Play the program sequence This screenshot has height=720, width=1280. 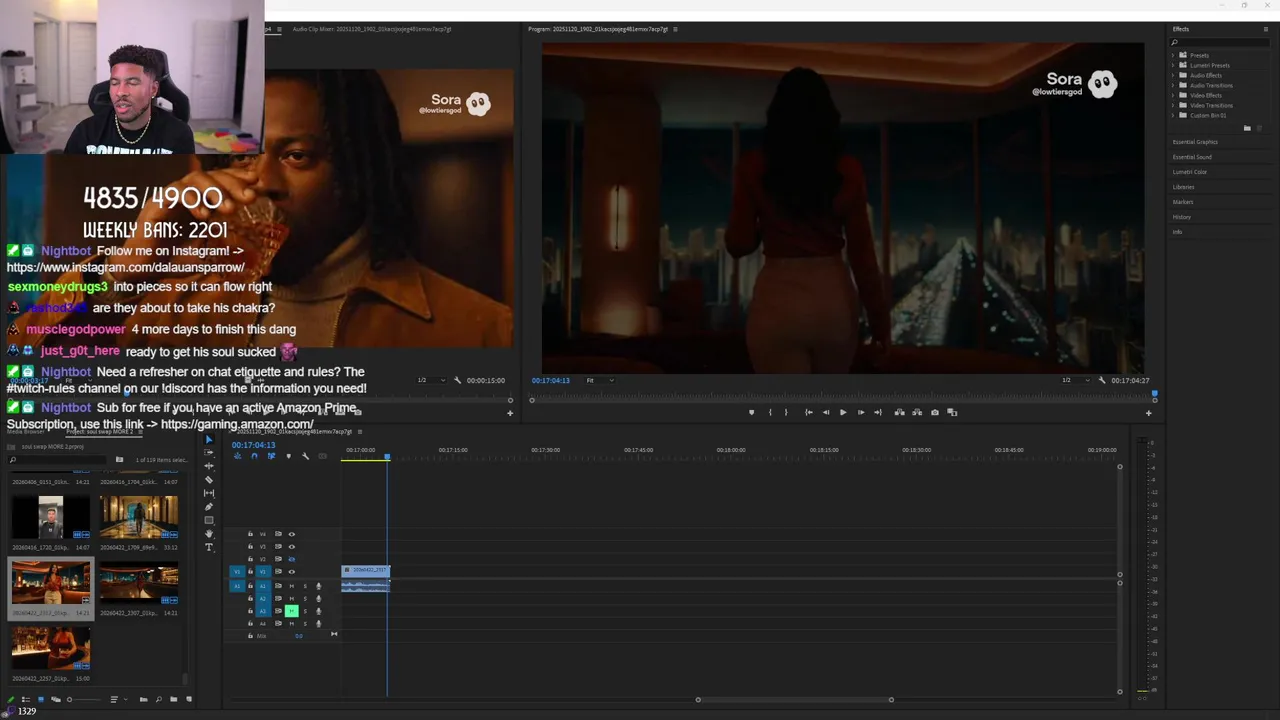(843, 412)
